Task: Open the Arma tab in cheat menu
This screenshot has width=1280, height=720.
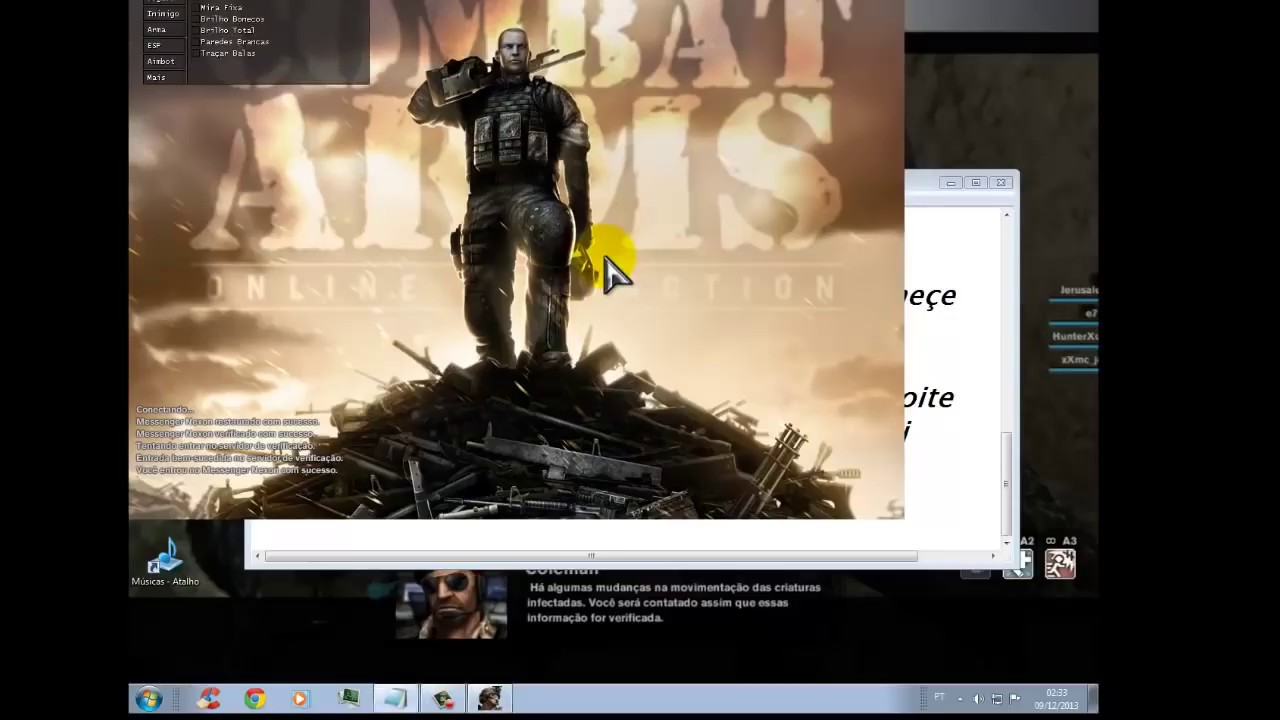Action: click(163, 30)
